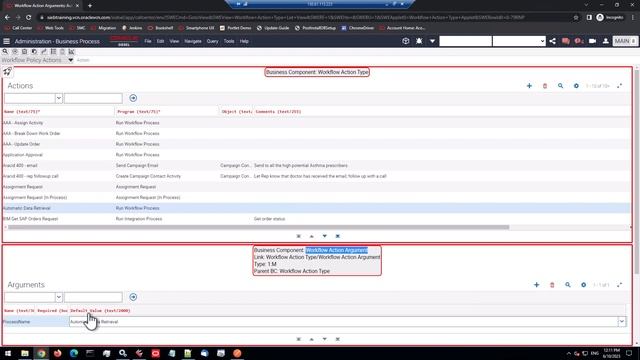Maximize the Actions applet
The image size is (640, 360).
(620, 86)
